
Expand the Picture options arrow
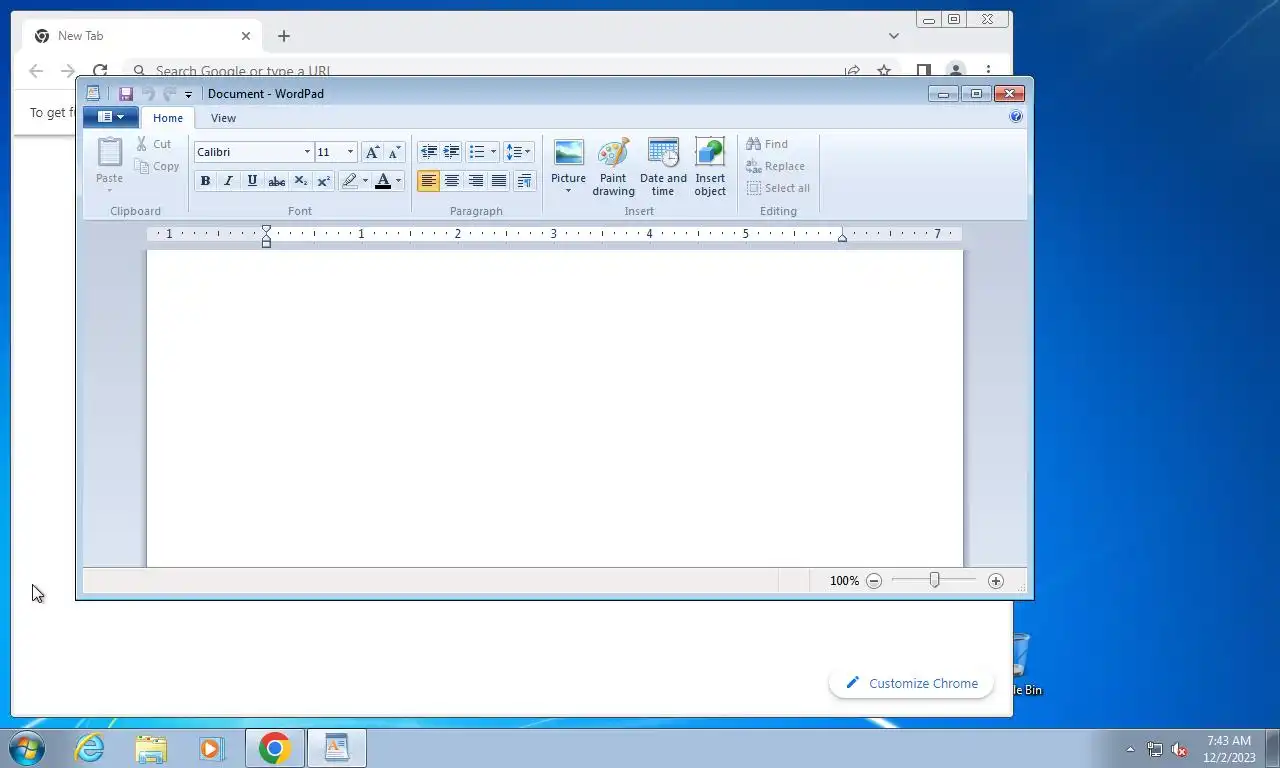tap(568, 191)
